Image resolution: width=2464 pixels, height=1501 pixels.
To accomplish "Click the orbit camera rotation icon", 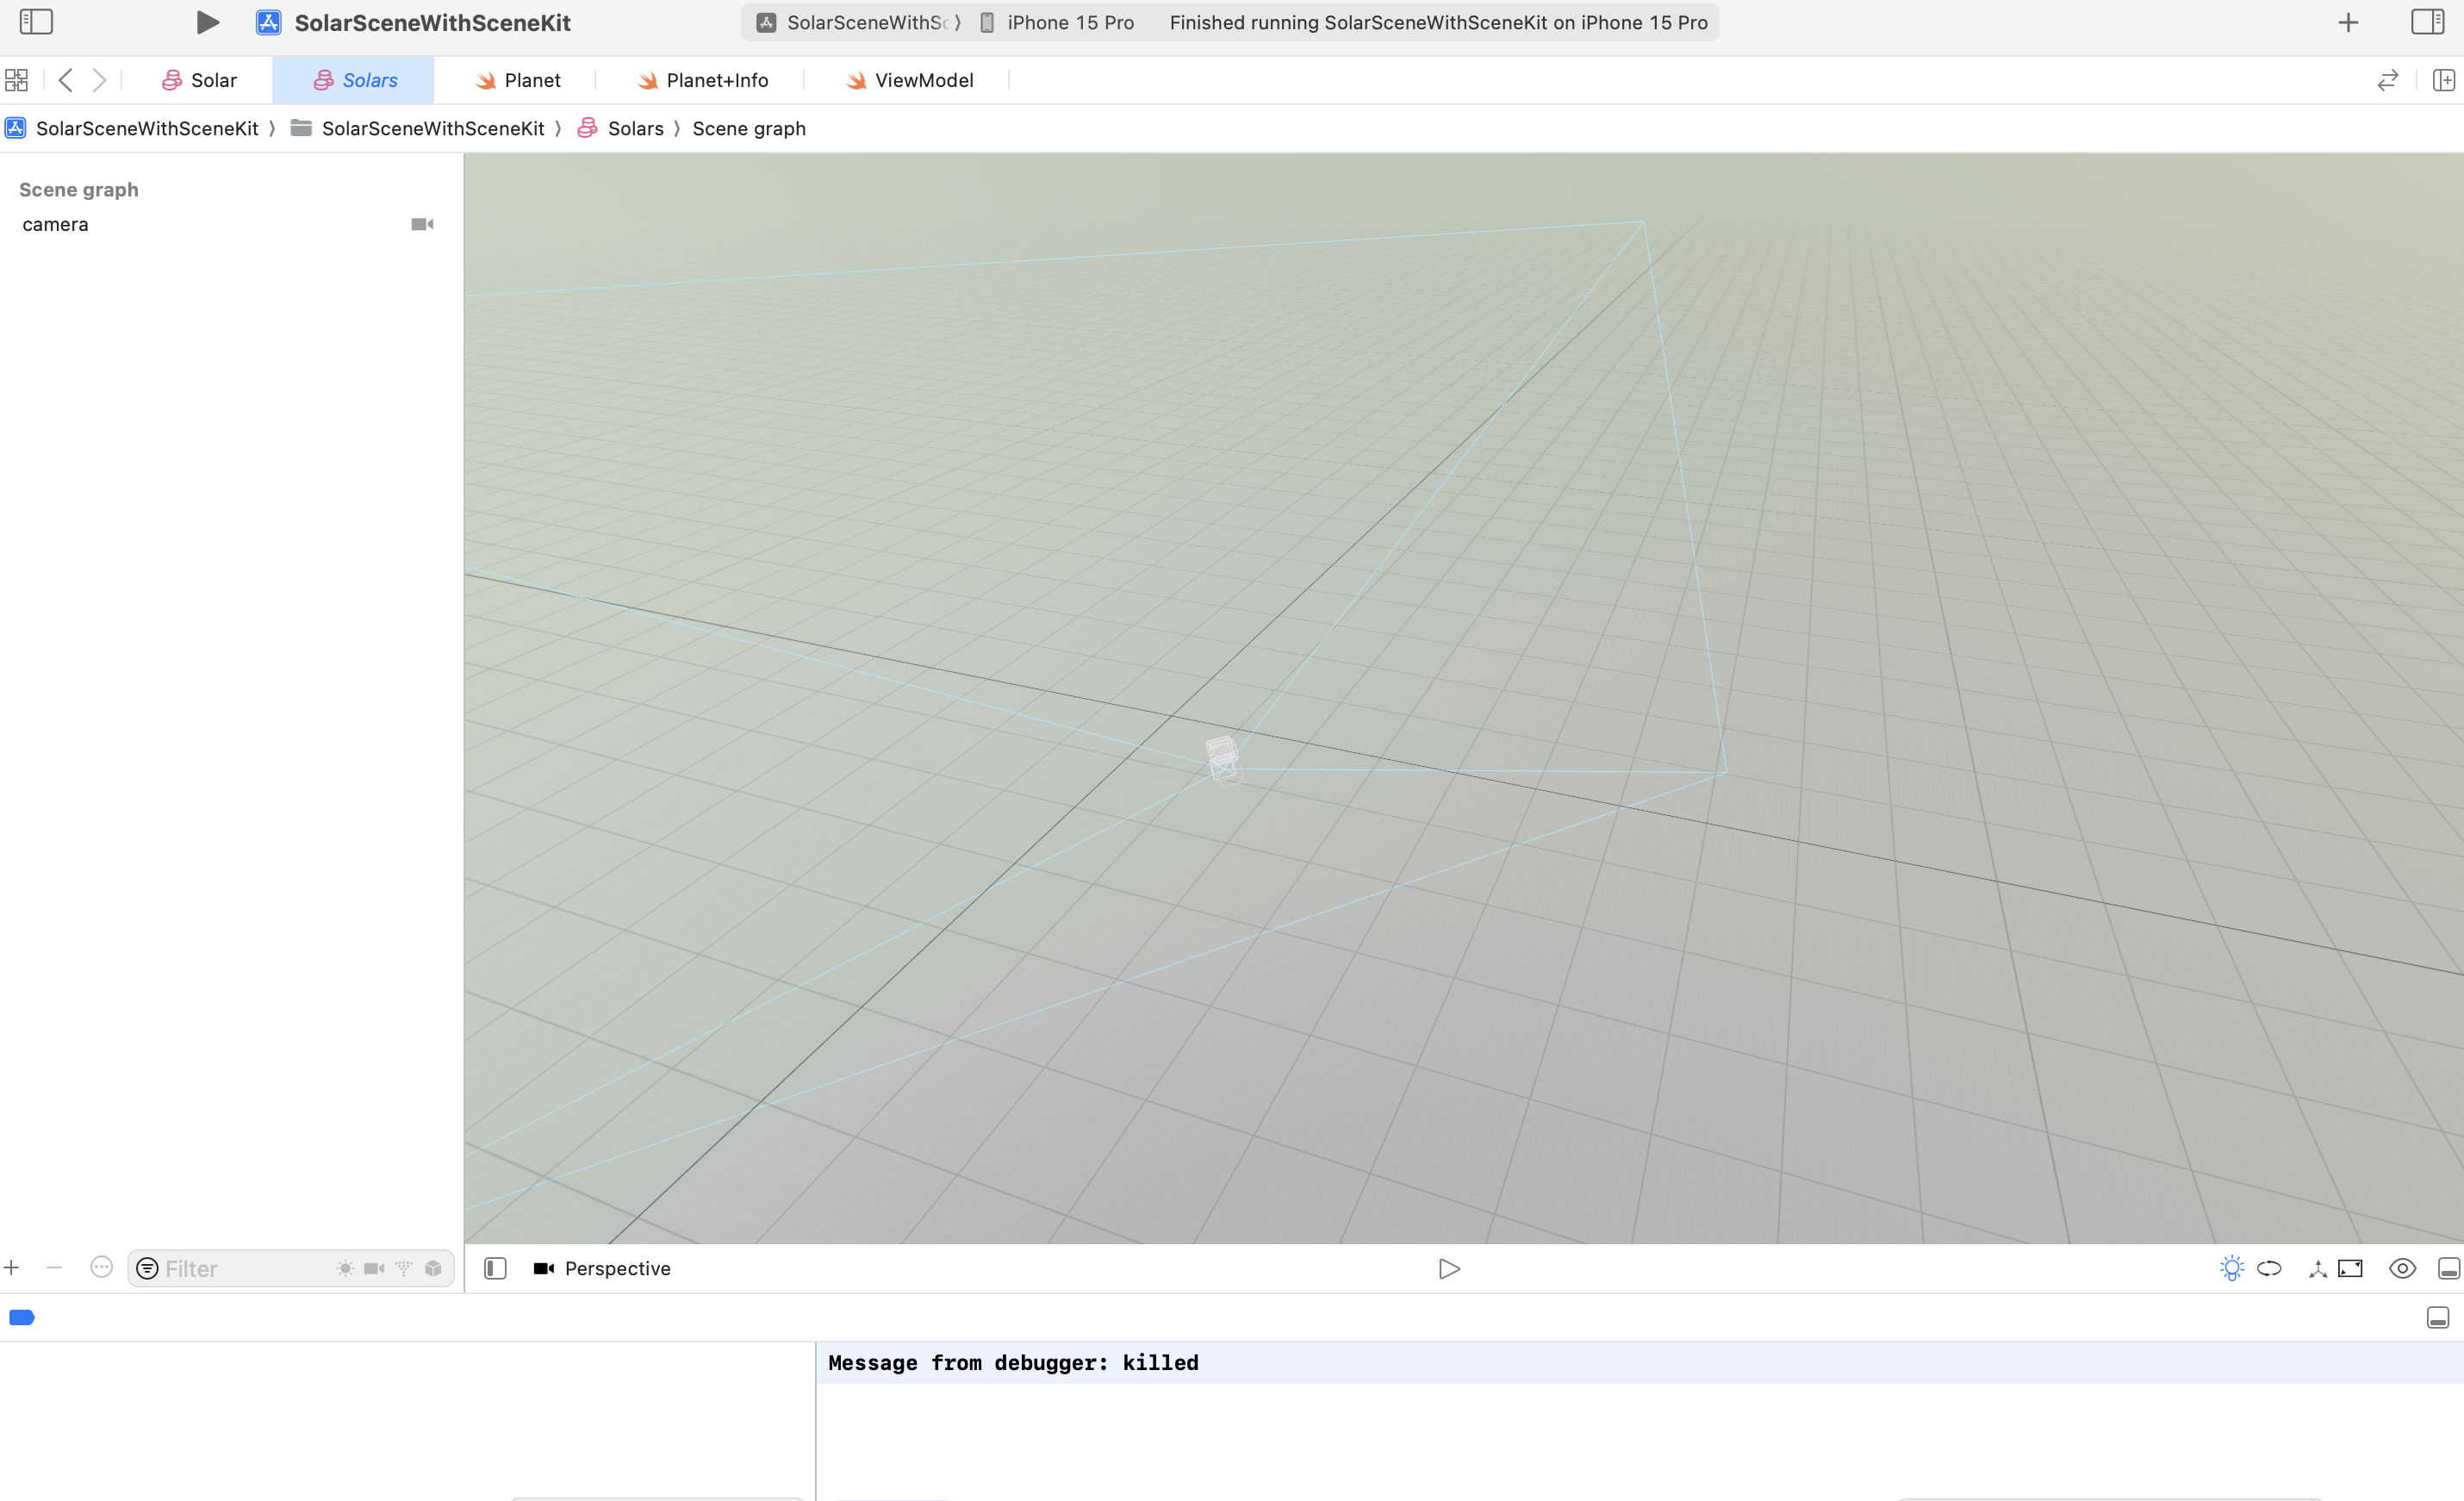I will click(x=2269, y=1268).
